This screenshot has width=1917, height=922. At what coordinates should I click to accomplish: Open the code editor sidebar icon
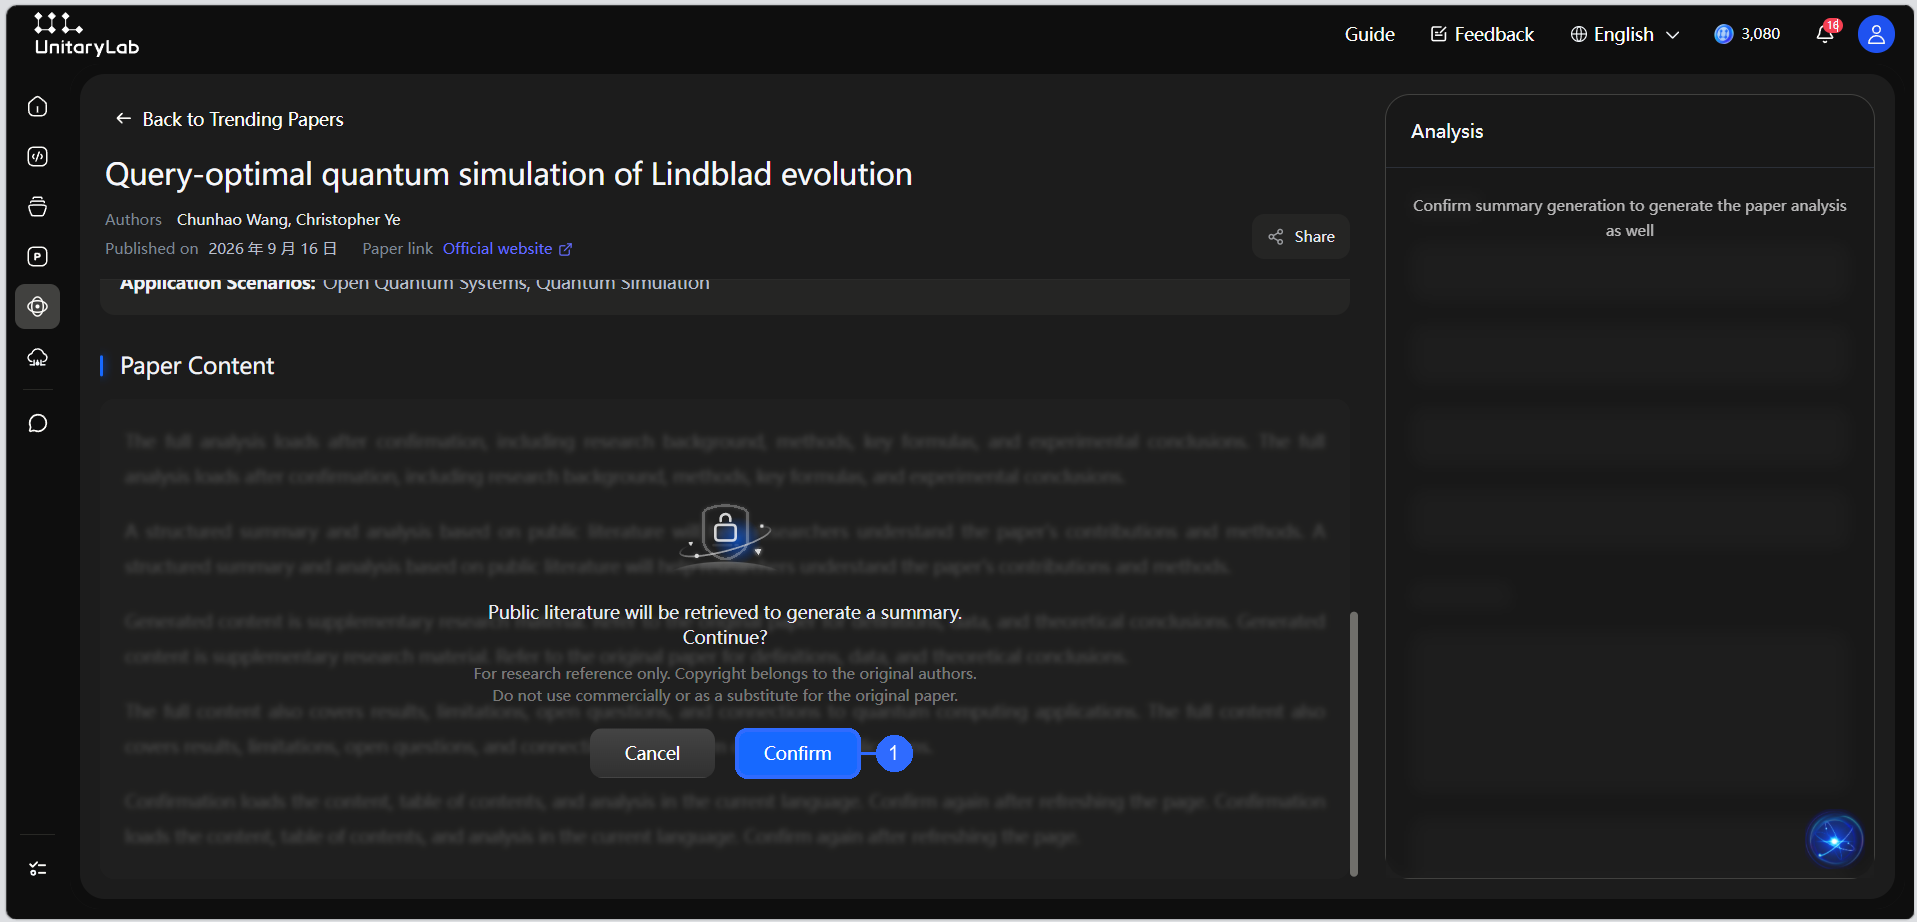pos(38,156)
